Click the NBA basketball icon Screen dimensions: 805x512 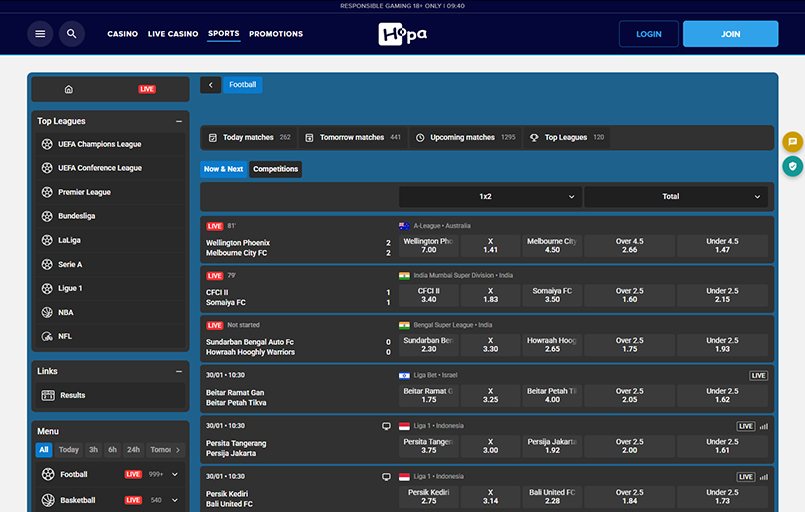tap(47, 312)
